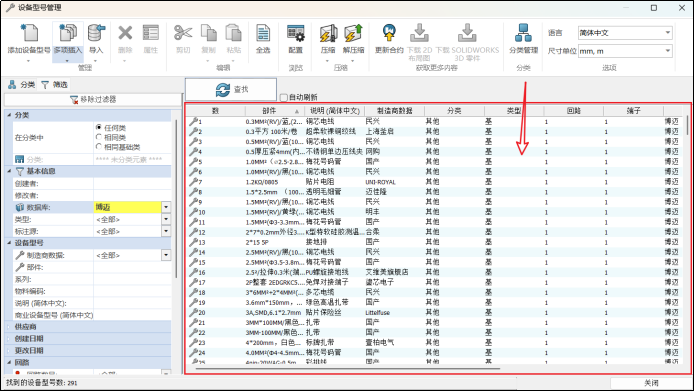Collapse the 基本信息 section
Screen dimensions: 695x392
coord(9,171)
